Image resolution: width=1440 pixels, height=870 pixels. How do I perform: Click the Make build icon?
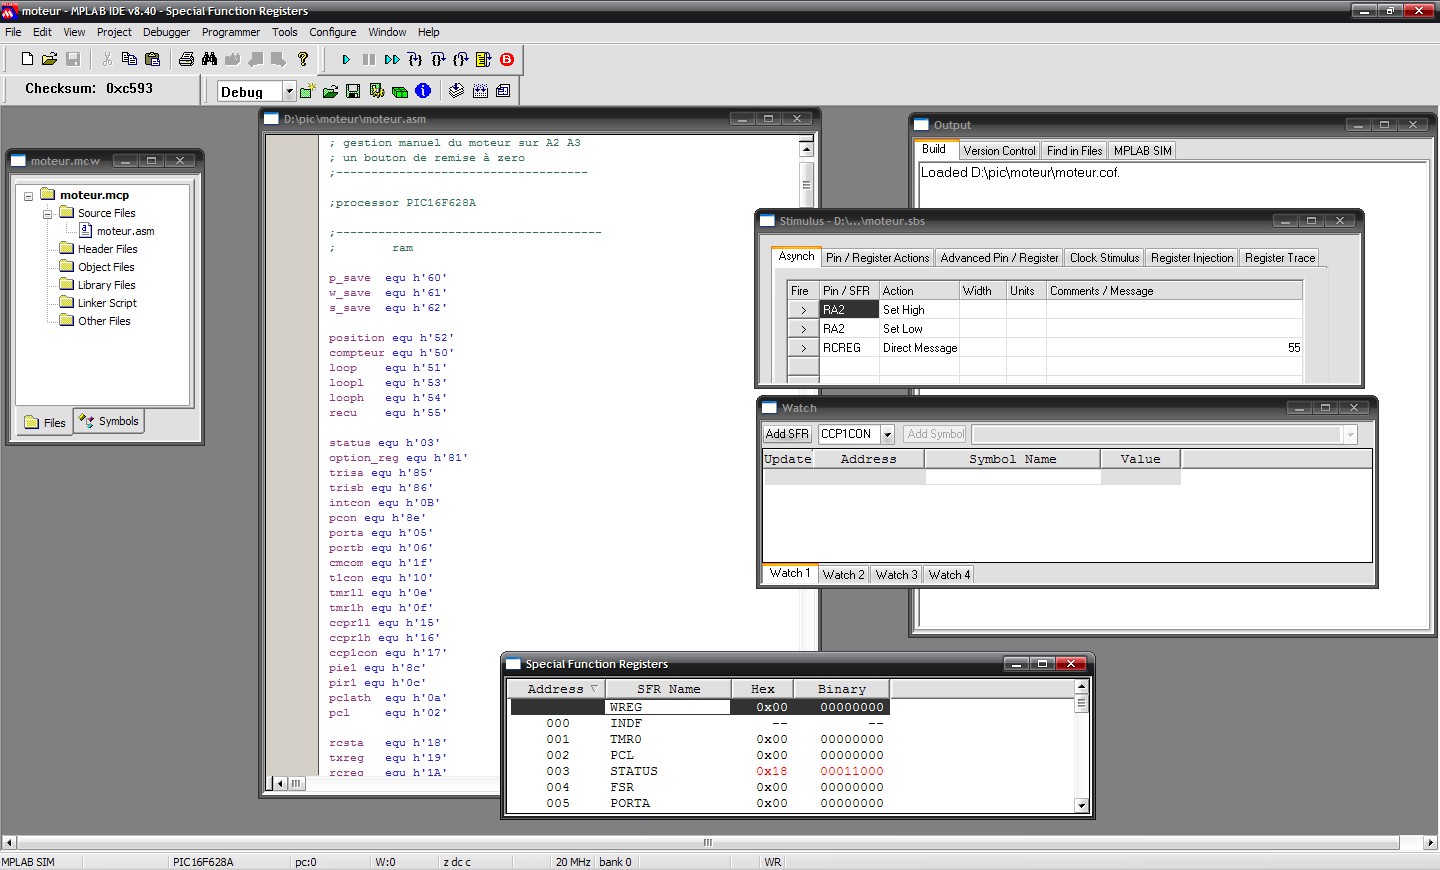[457, 91]
